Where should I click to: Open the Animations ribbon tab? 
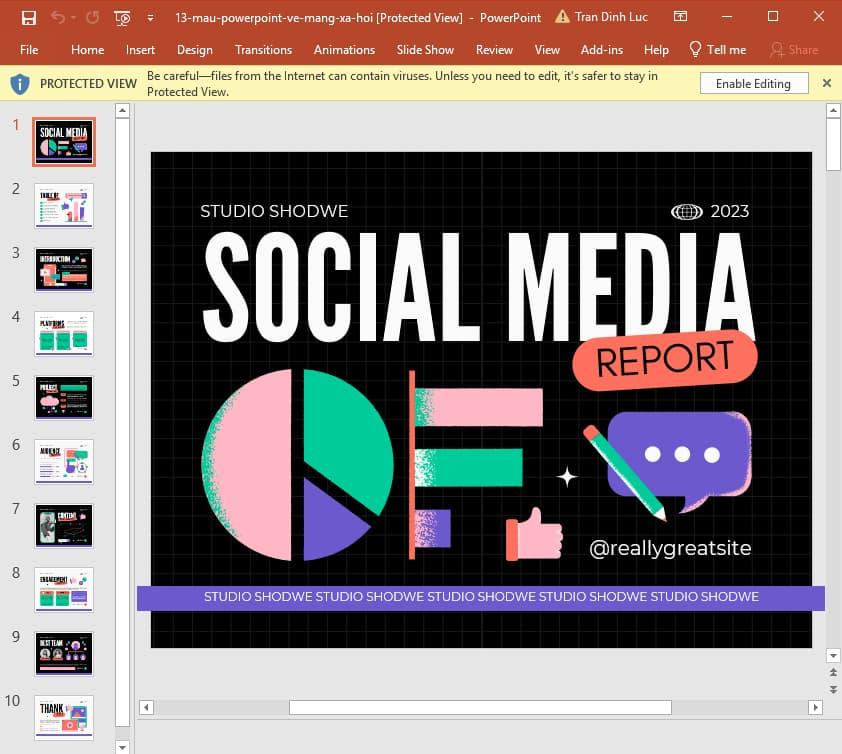344,49
